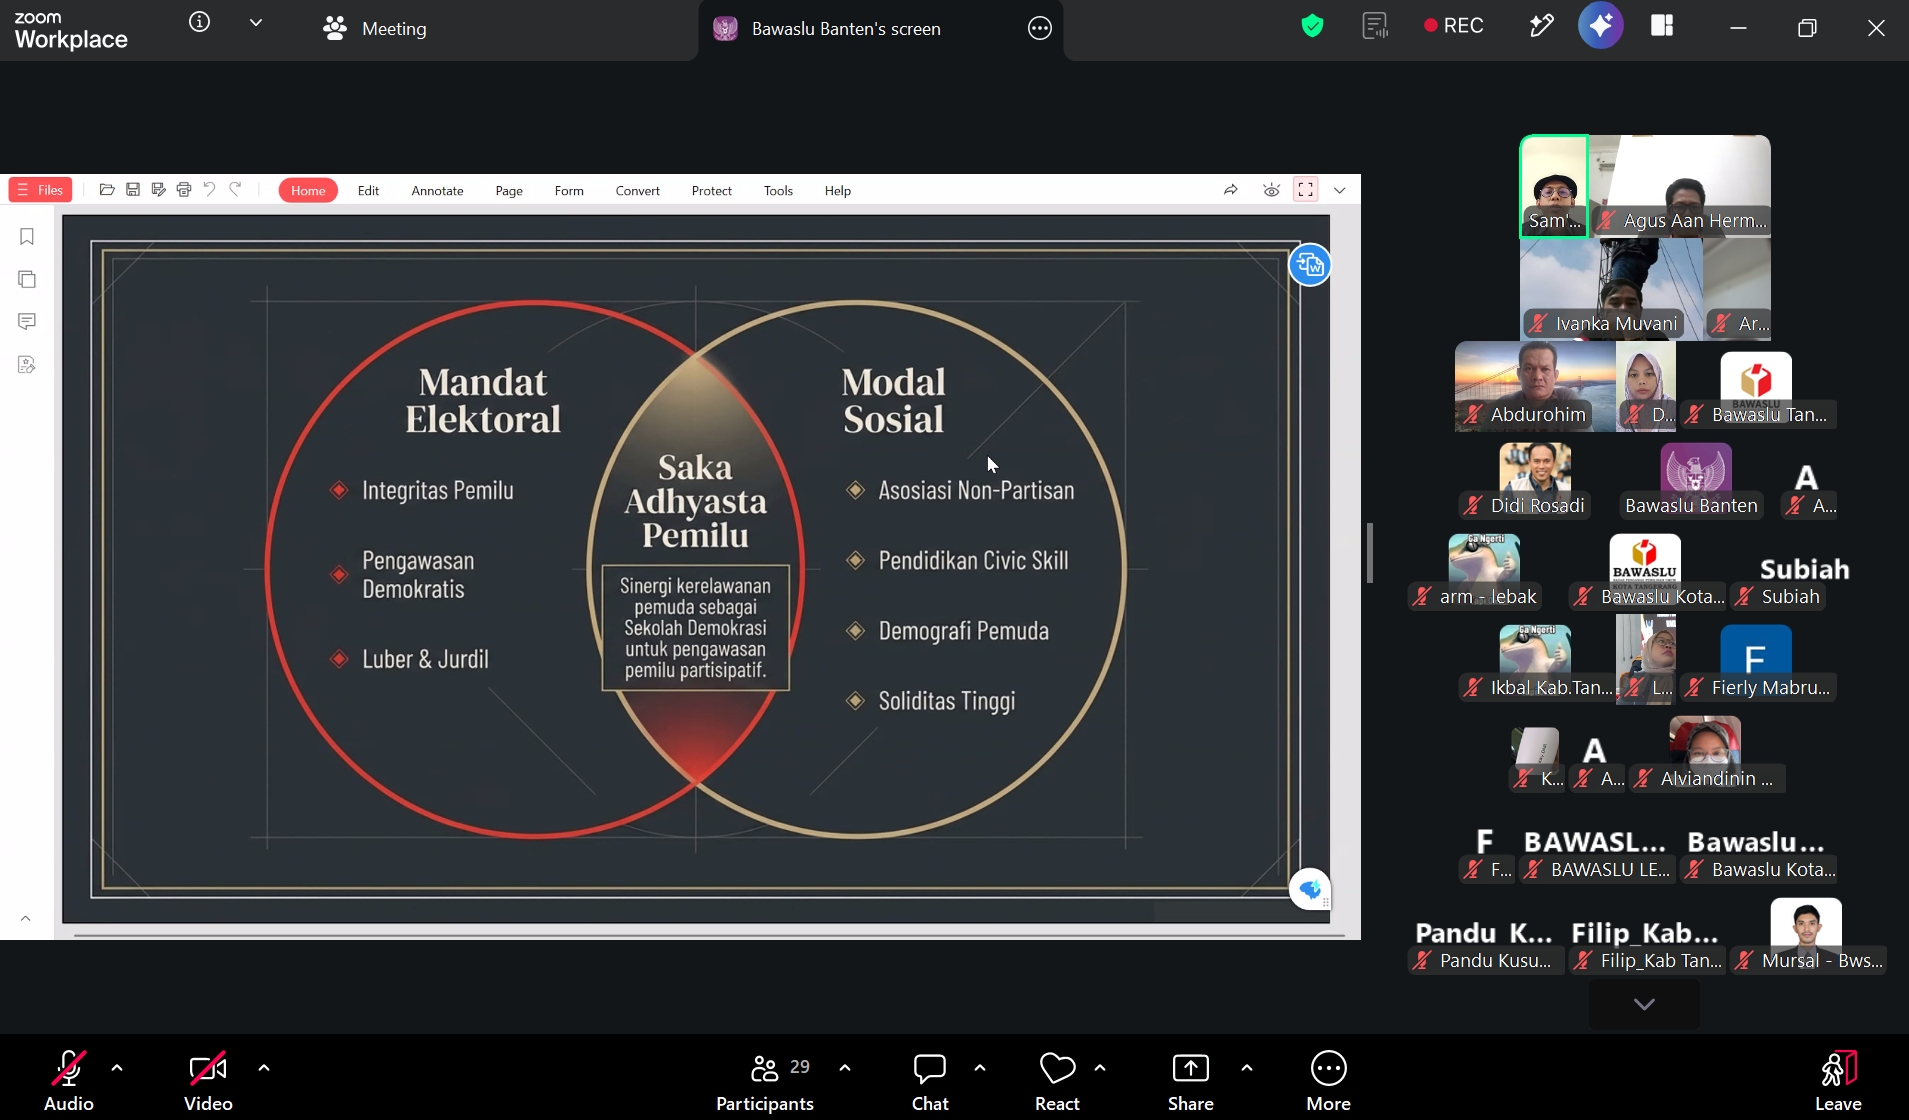The height and width of the screenshot is (1120, 1909).
Task: Open the meeting notes transcript icon
Action: tap(1376, 26)
